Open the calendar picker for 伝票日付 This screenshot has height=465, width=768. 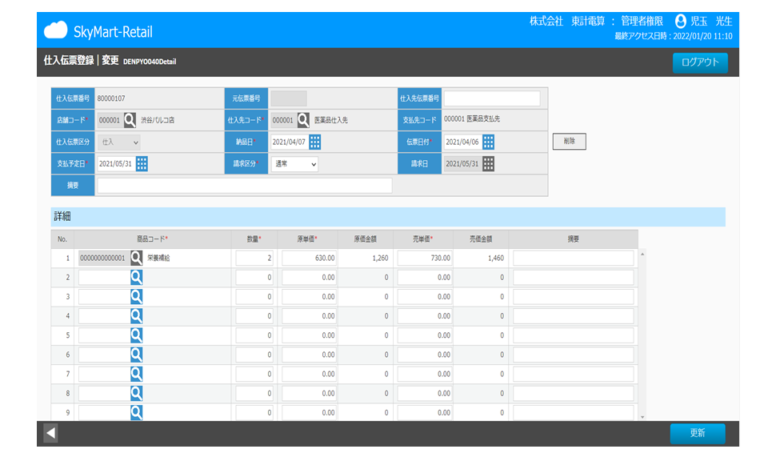pyautogui.click(x=488, y=142)
